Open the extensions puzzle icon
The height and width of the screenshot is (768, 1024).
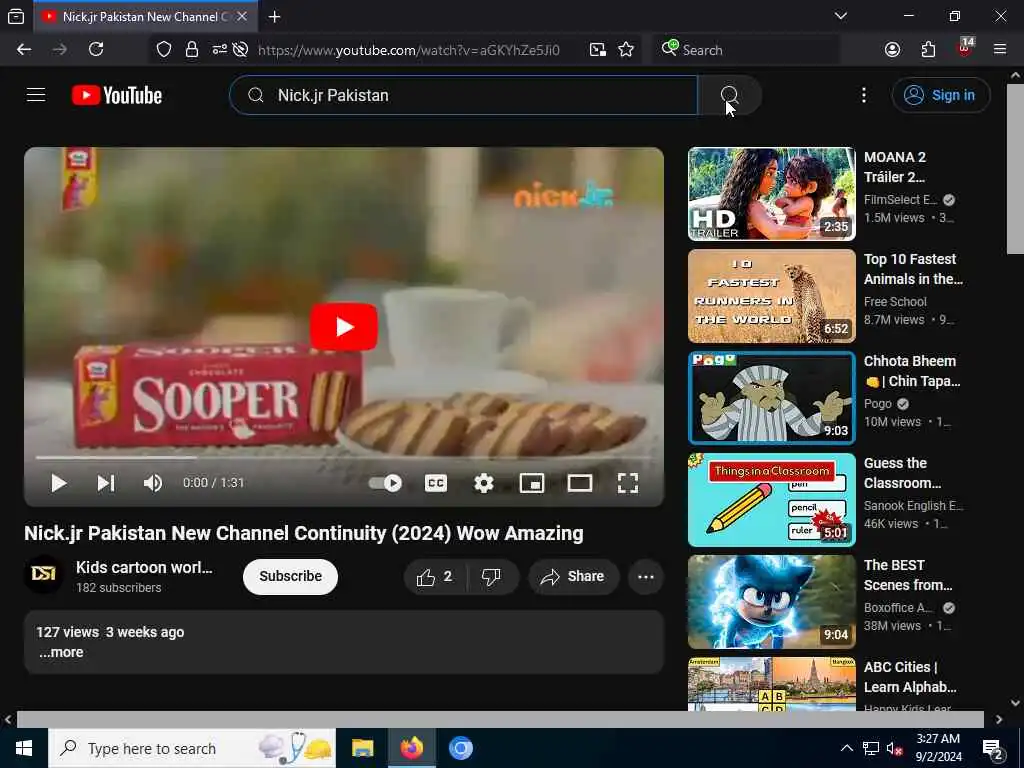coord(928,50)
